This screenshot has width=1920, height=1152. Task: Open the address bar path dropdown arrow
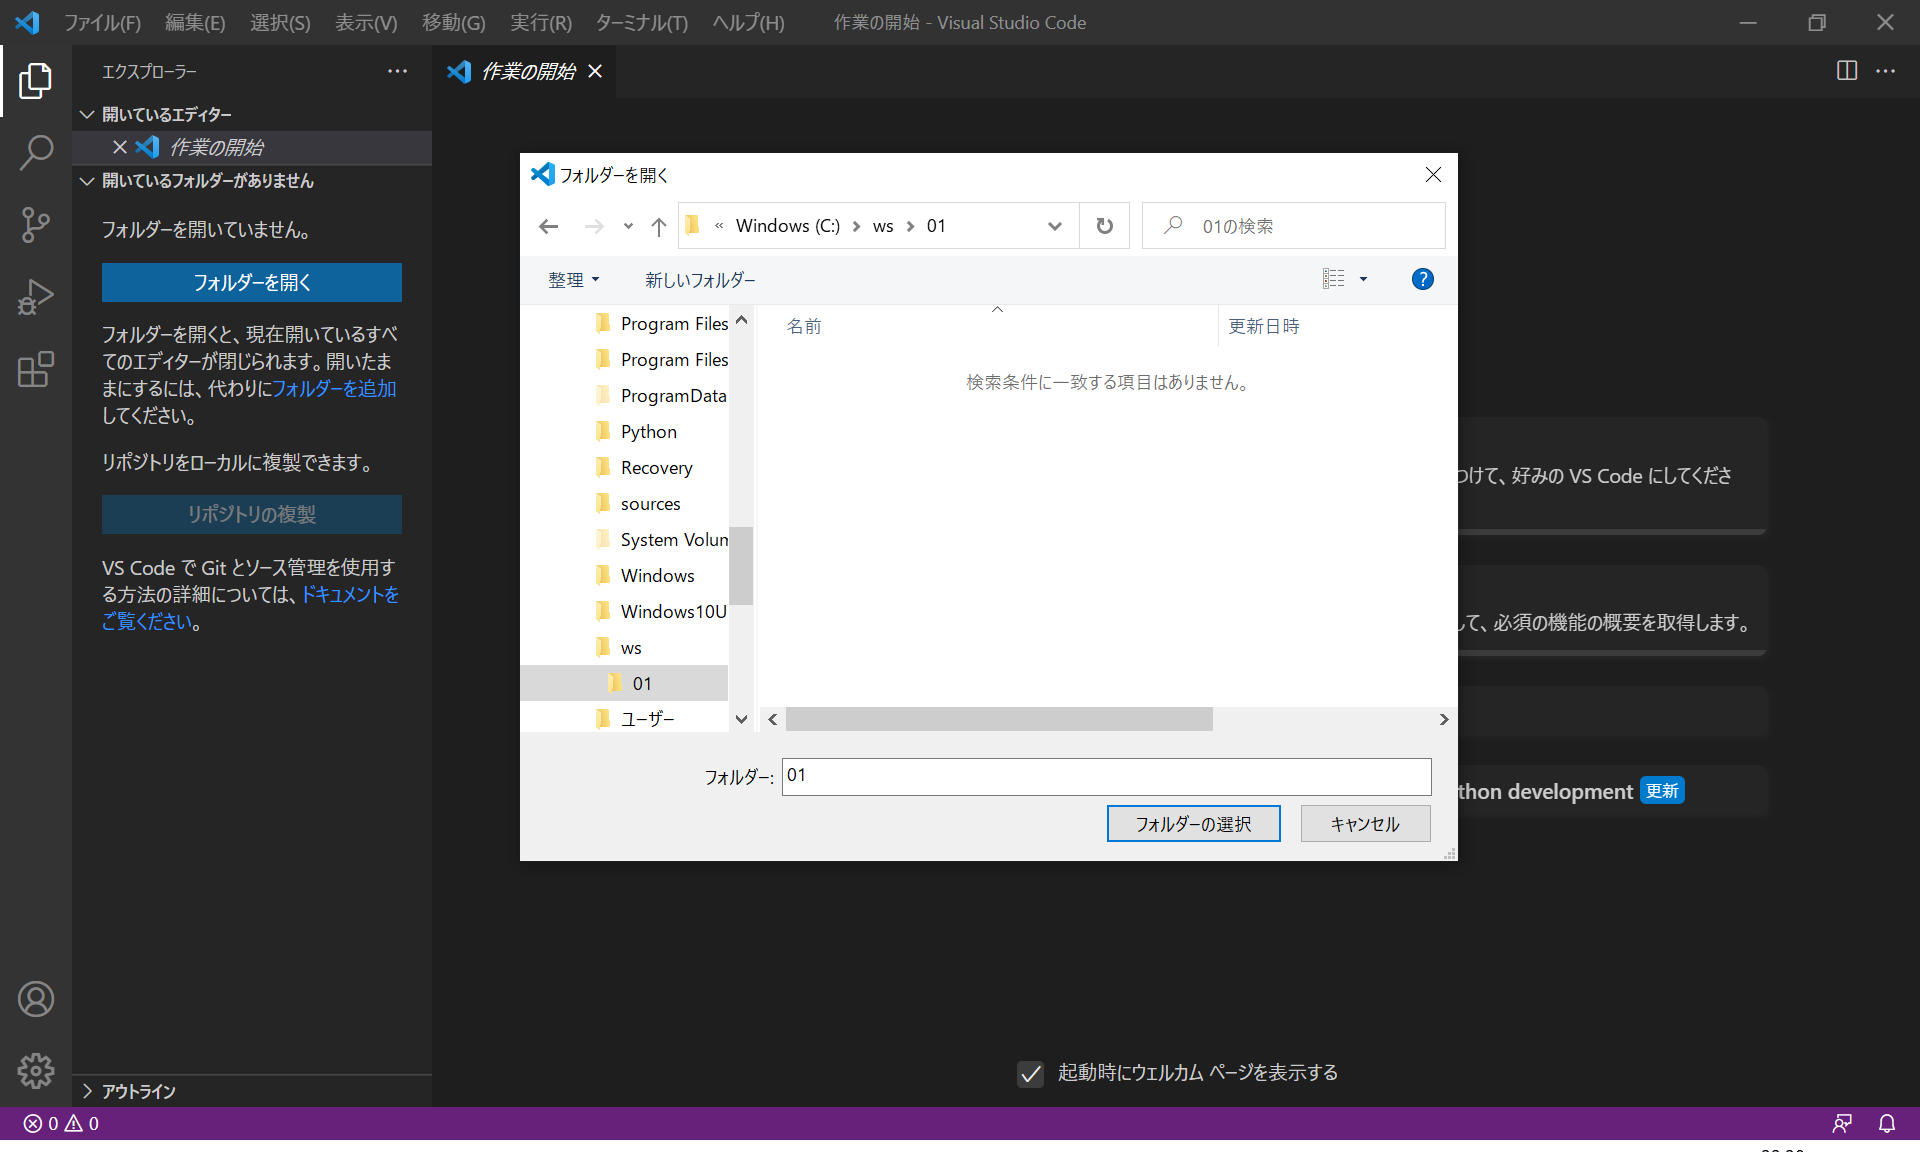[x=1054, y=226]
